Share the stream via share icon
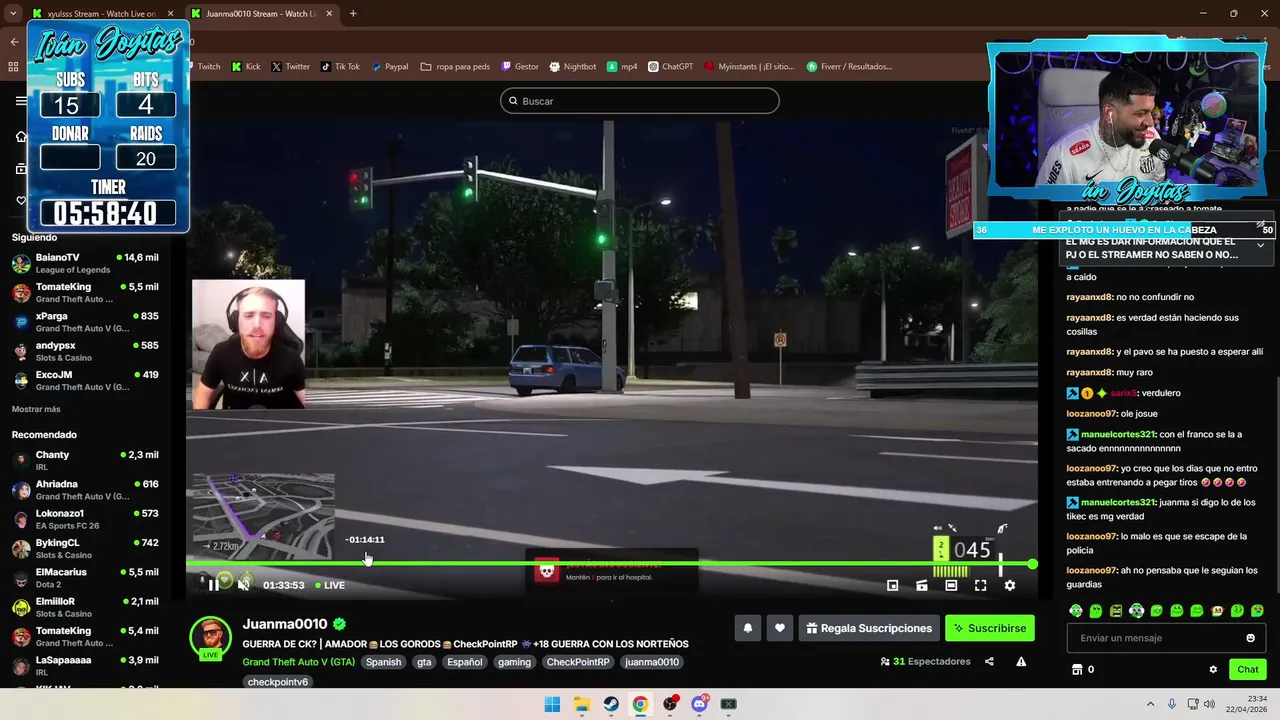 (989, 661)
